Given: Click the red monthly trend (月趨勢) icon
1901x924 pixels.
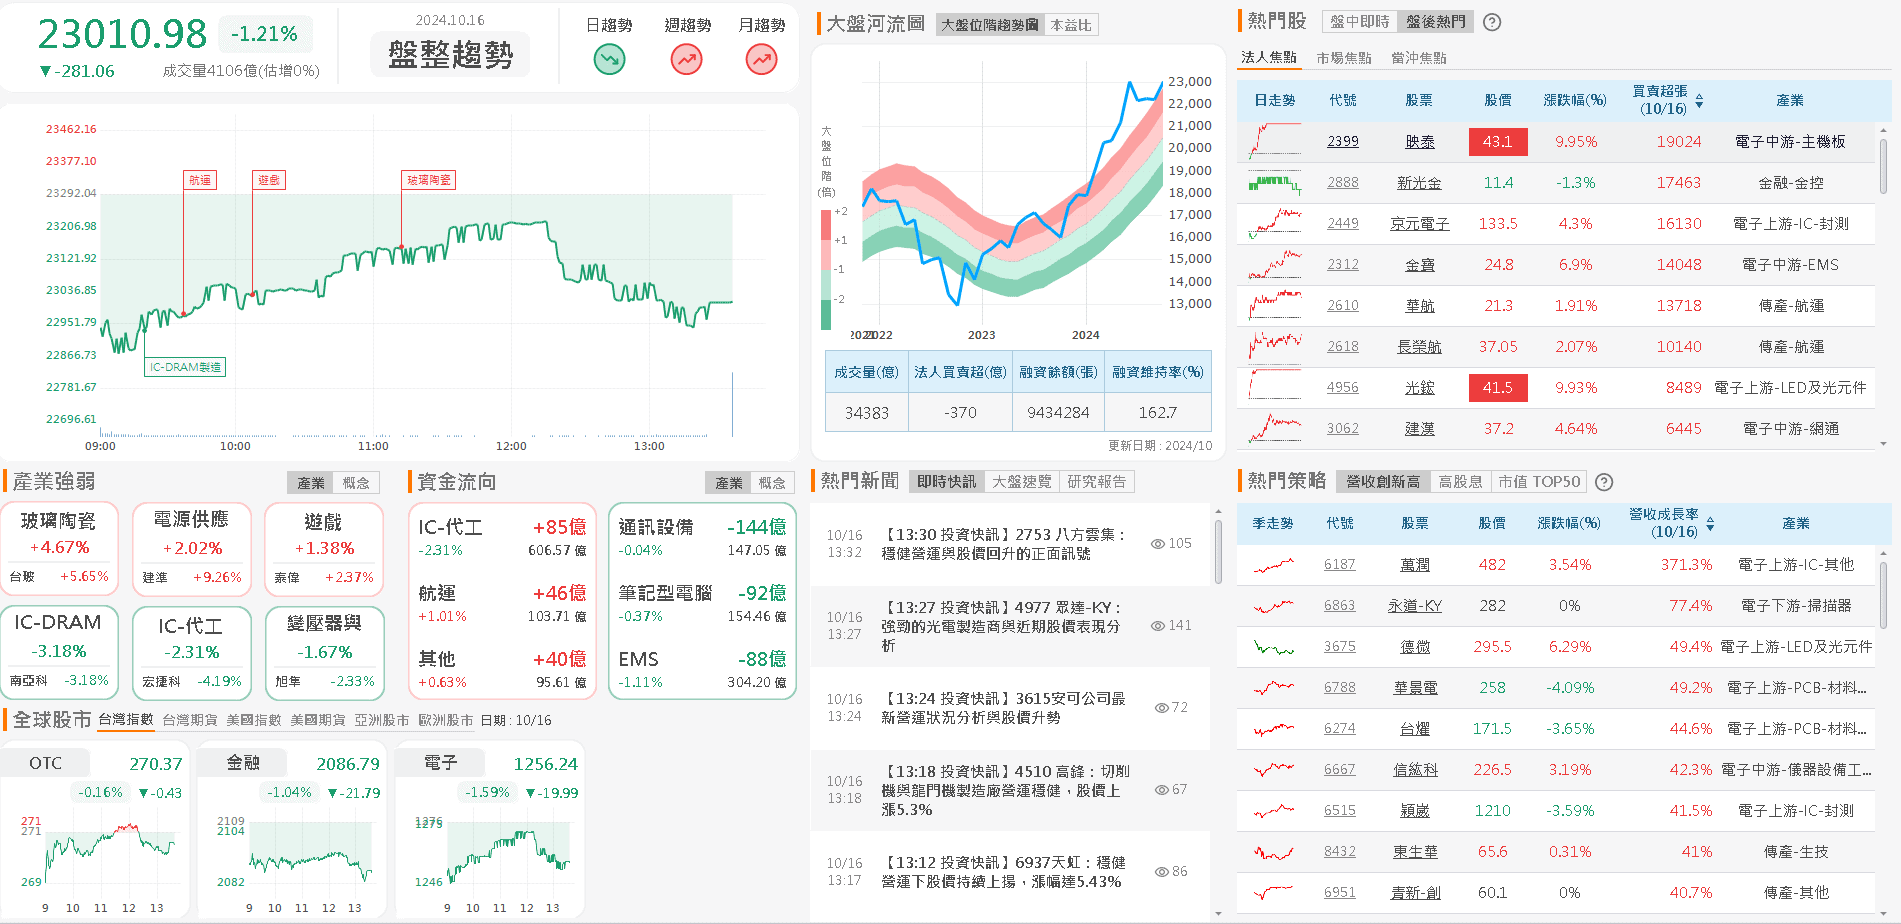Looking at the screenshot, I should [762, 60].
